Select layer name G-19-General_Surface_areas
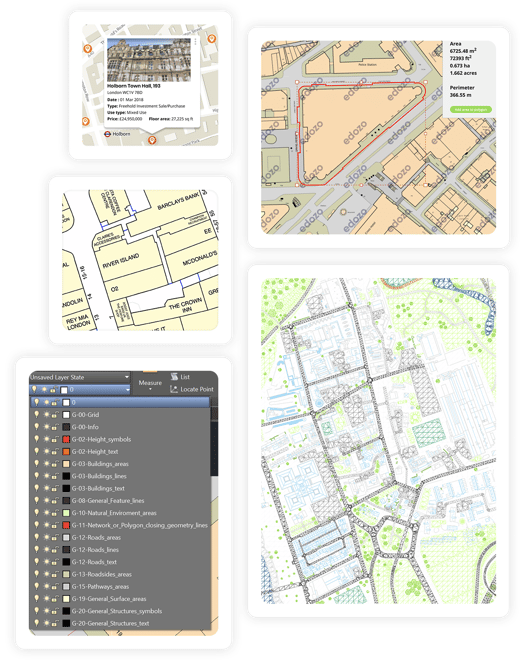Viewport: 525px width, 669px height. 109,599
